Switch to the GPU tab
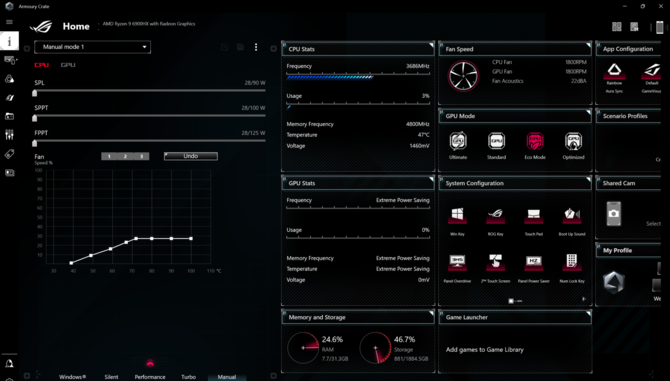670x381 pixels. coord(68,65)
